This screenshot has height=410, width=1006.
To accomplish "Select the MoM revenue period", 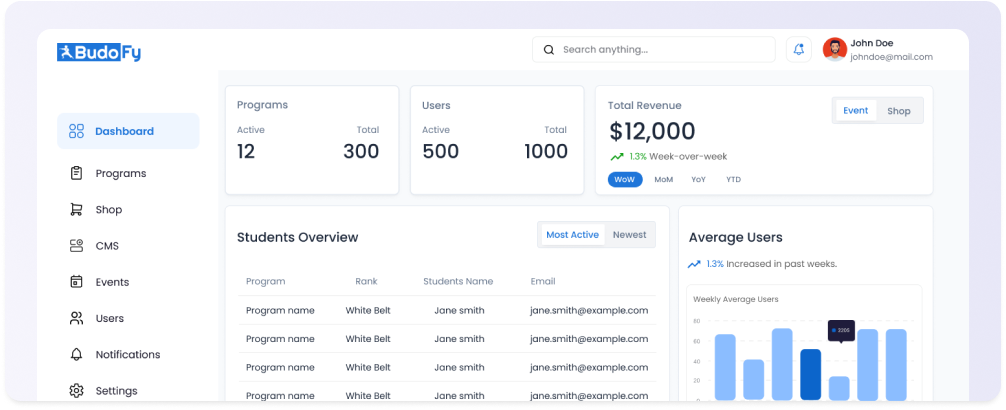I will click(663, 180).
